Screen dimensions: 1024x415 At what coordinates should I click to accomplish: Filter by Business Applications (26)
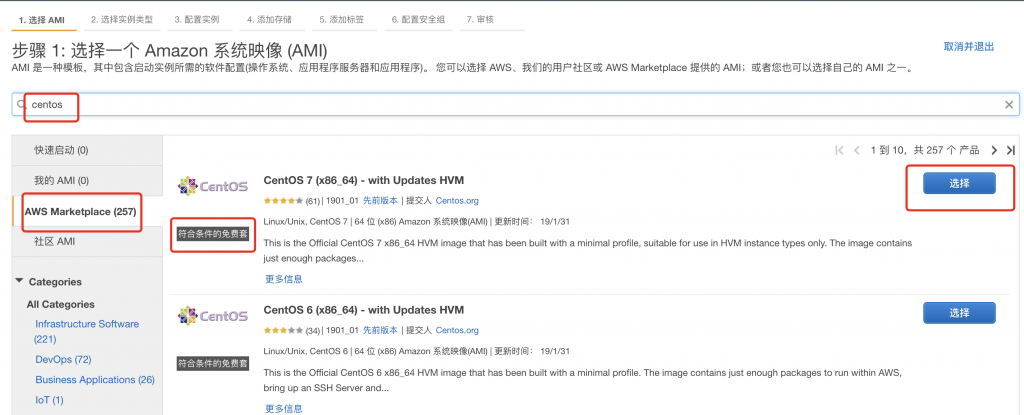[95, 379]
